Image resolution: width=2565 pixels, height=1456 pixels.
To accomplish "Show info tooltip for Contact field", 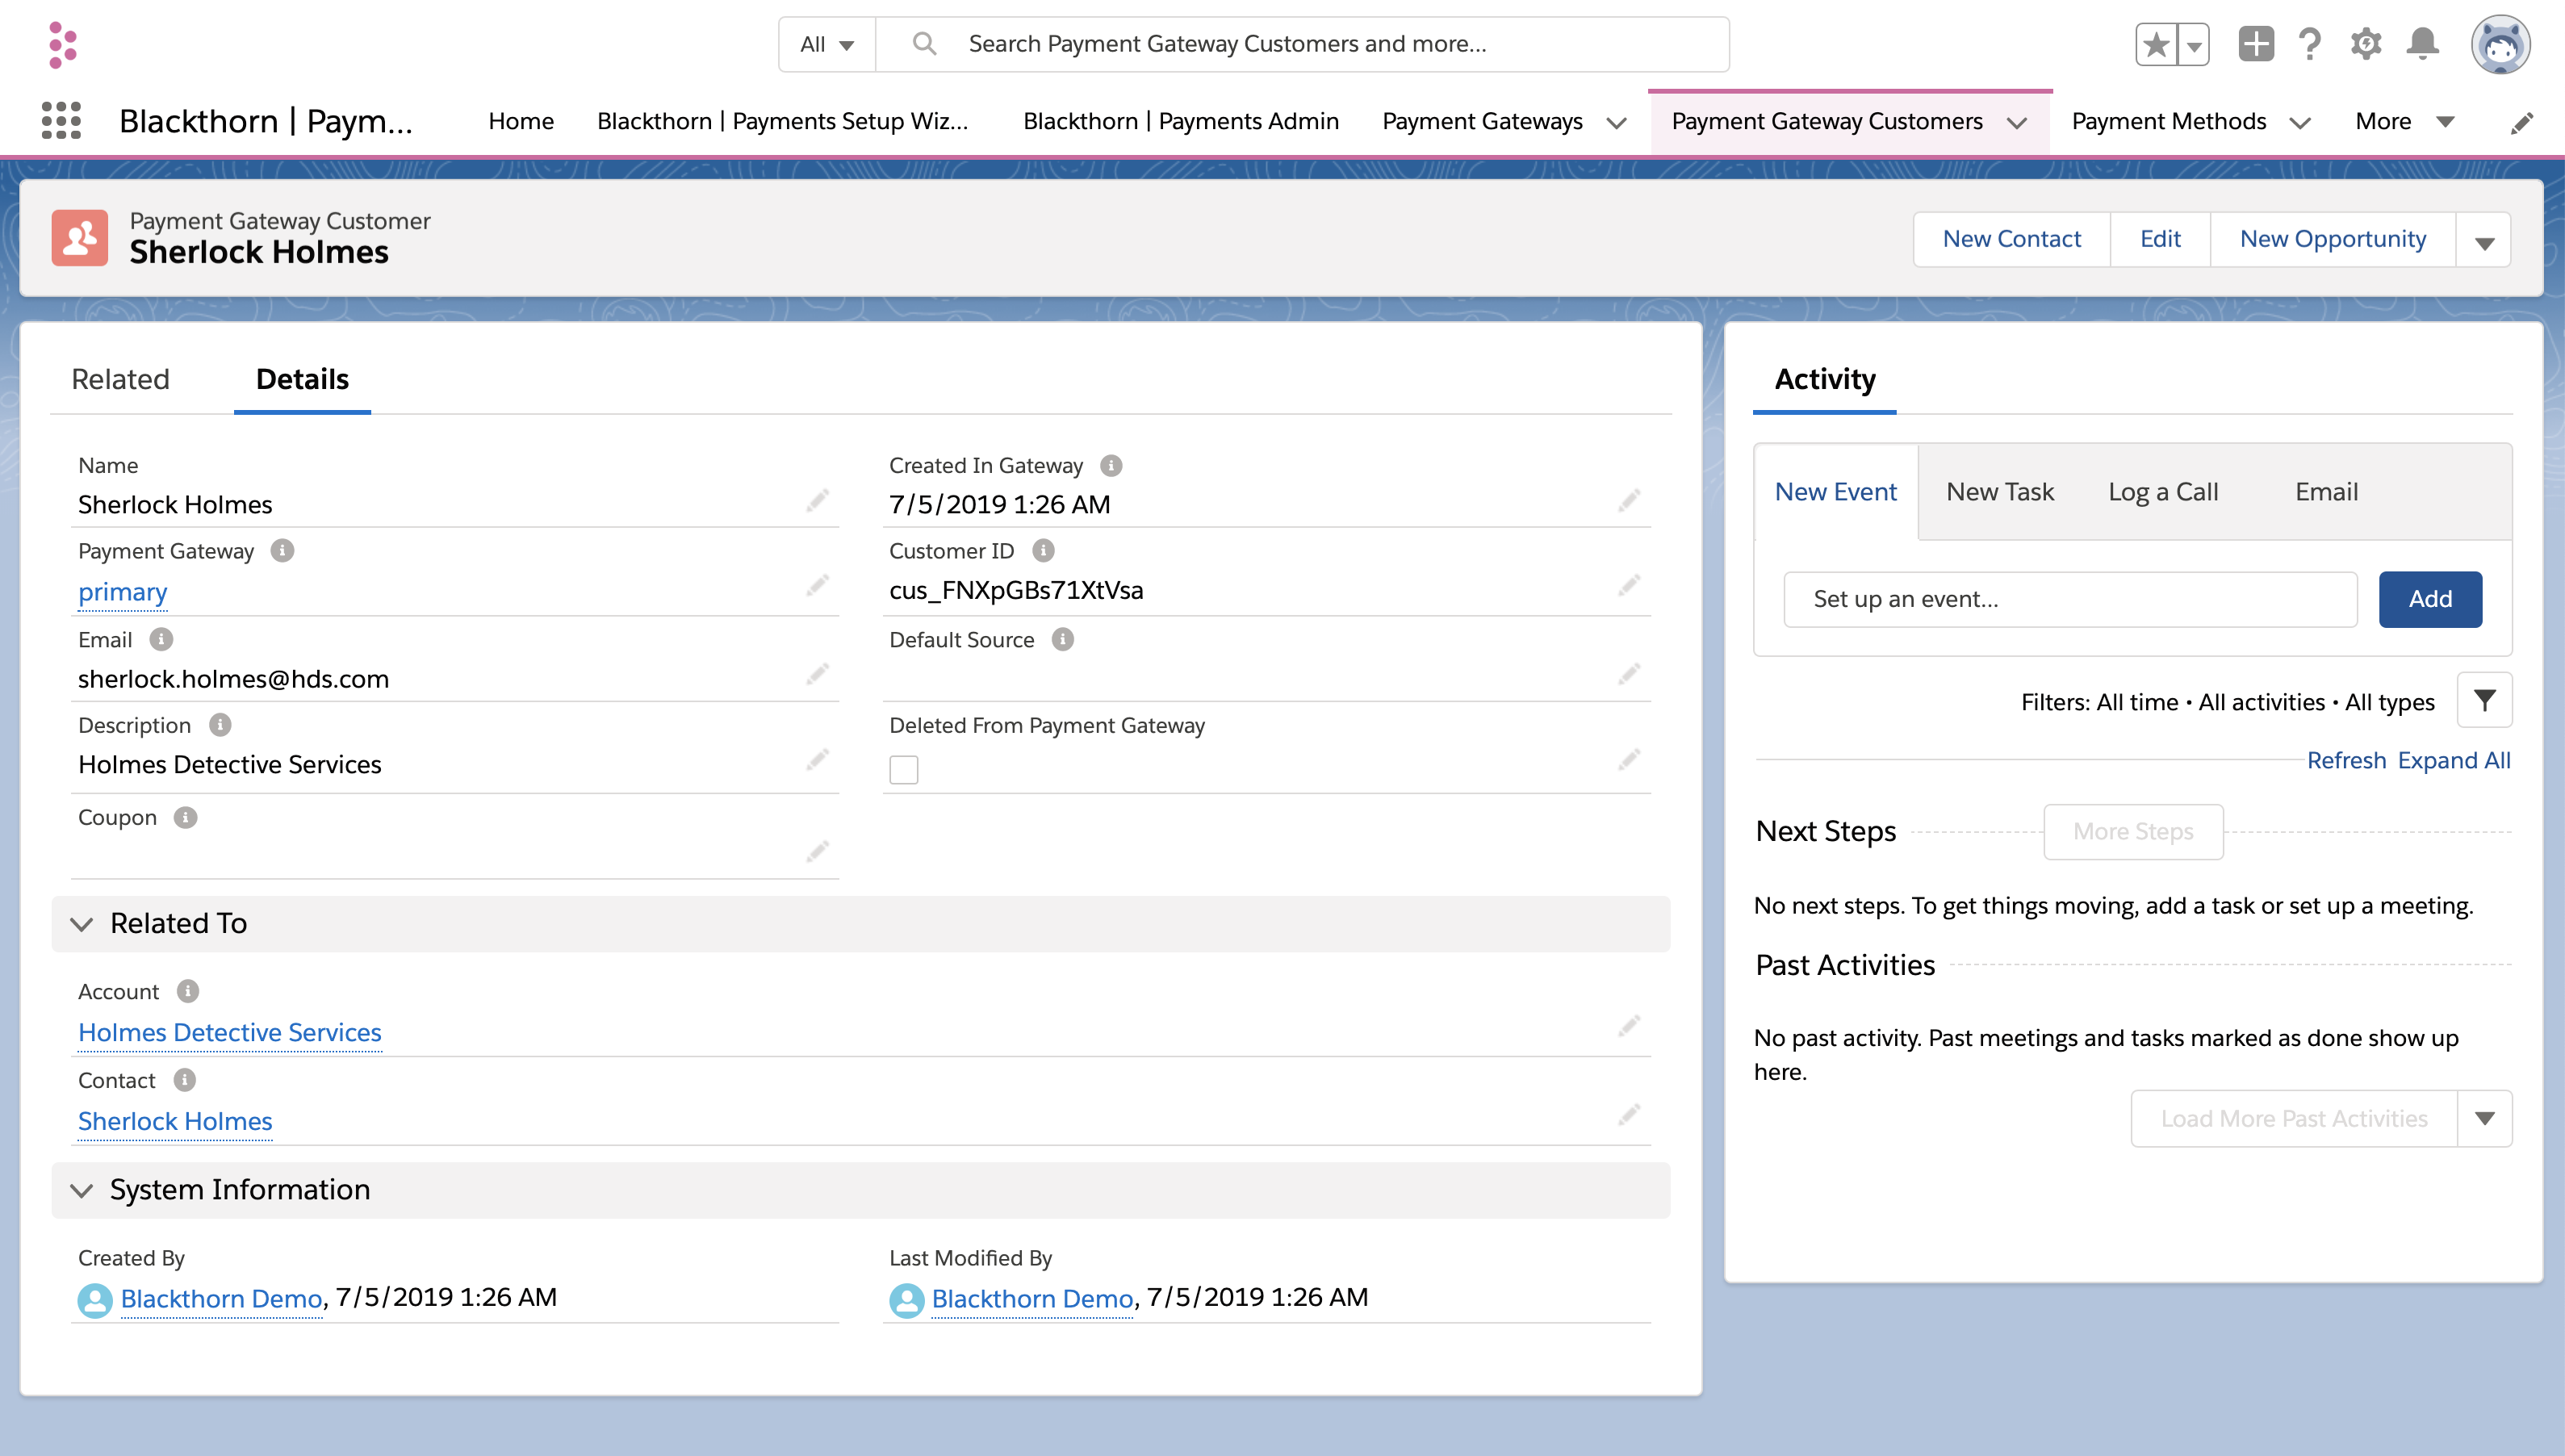I will pos(184,1080).
